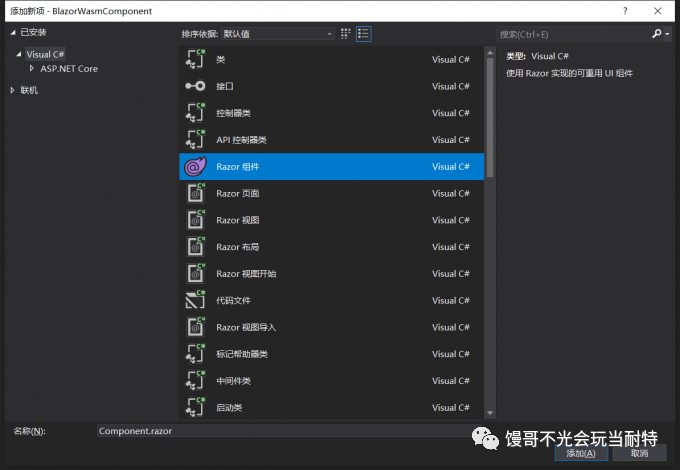Open the search options dropdown arrow

click(667, 34)
